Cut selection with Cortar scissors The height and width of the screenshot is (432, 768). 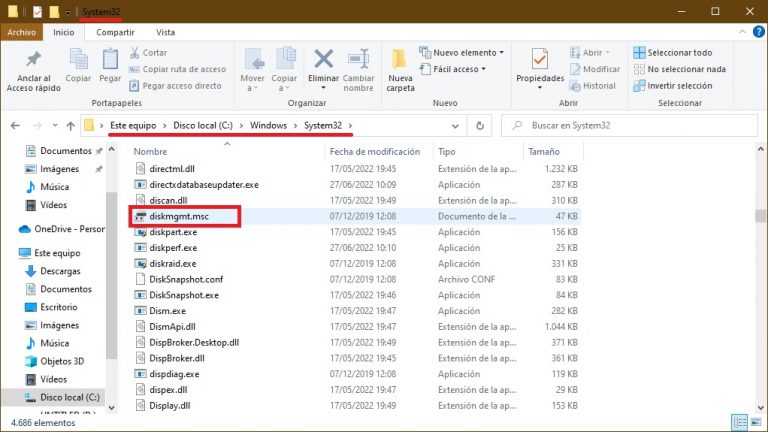tap(148, 52)
